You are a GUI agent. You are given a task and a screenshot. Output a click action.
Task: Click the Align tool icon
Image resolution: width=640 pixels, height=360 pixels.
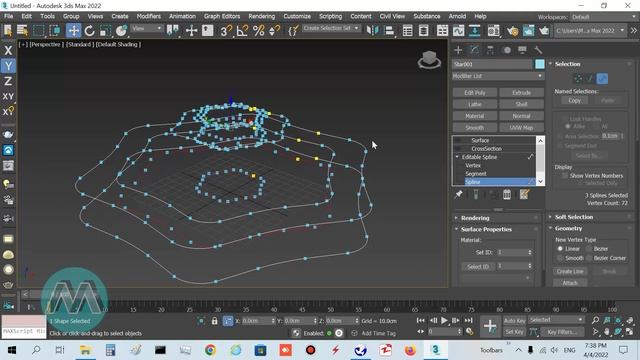click(389, 31)
